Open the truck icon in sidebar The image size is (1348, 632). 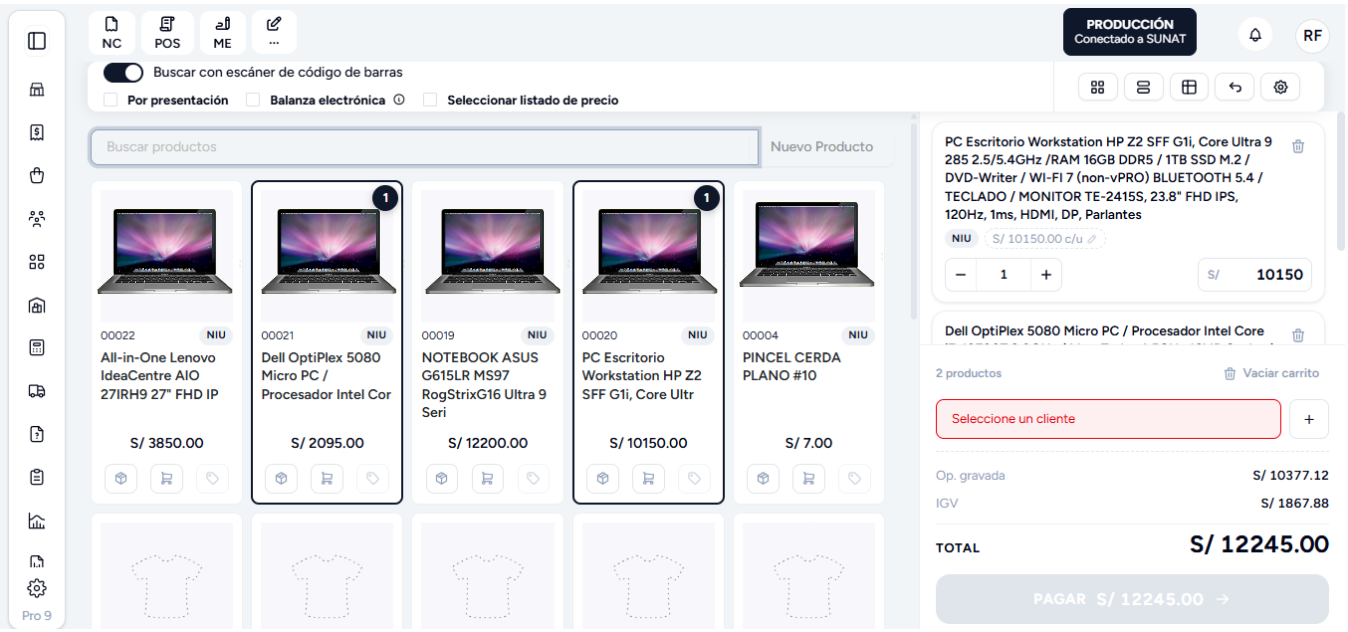pos(37,391)
